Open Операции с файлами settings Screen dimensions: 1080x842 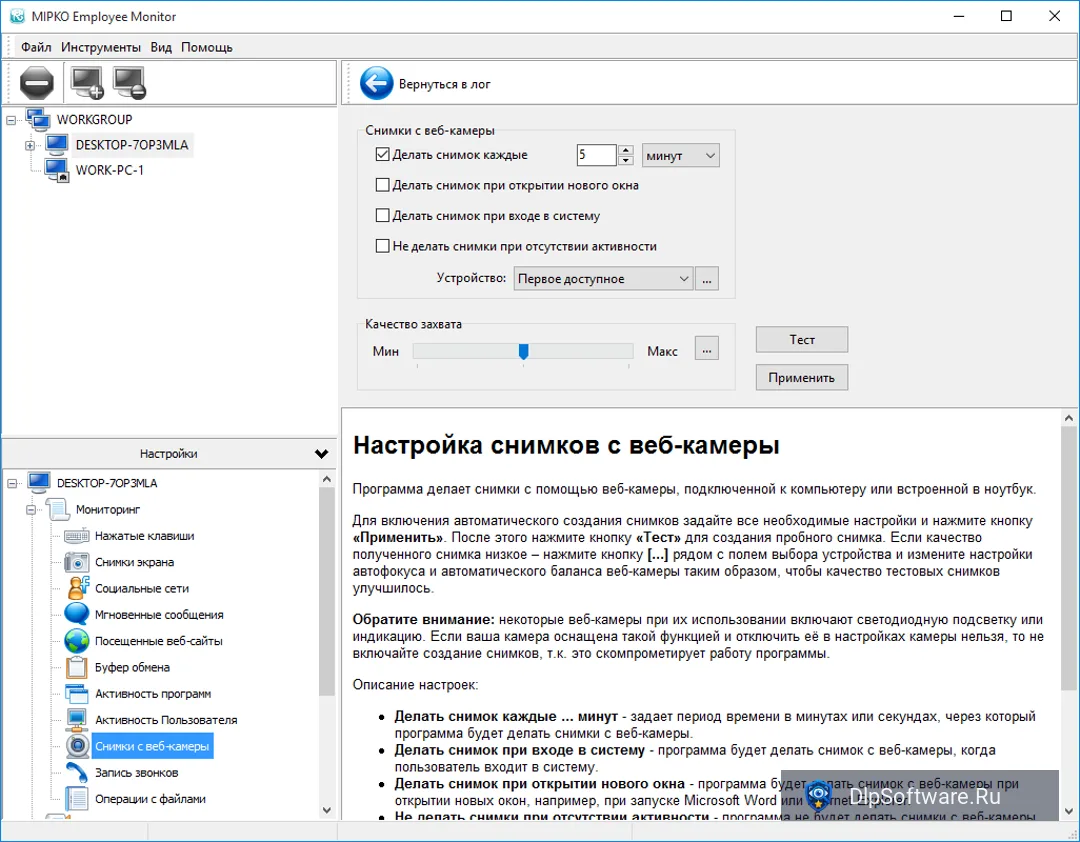[150, 799]
